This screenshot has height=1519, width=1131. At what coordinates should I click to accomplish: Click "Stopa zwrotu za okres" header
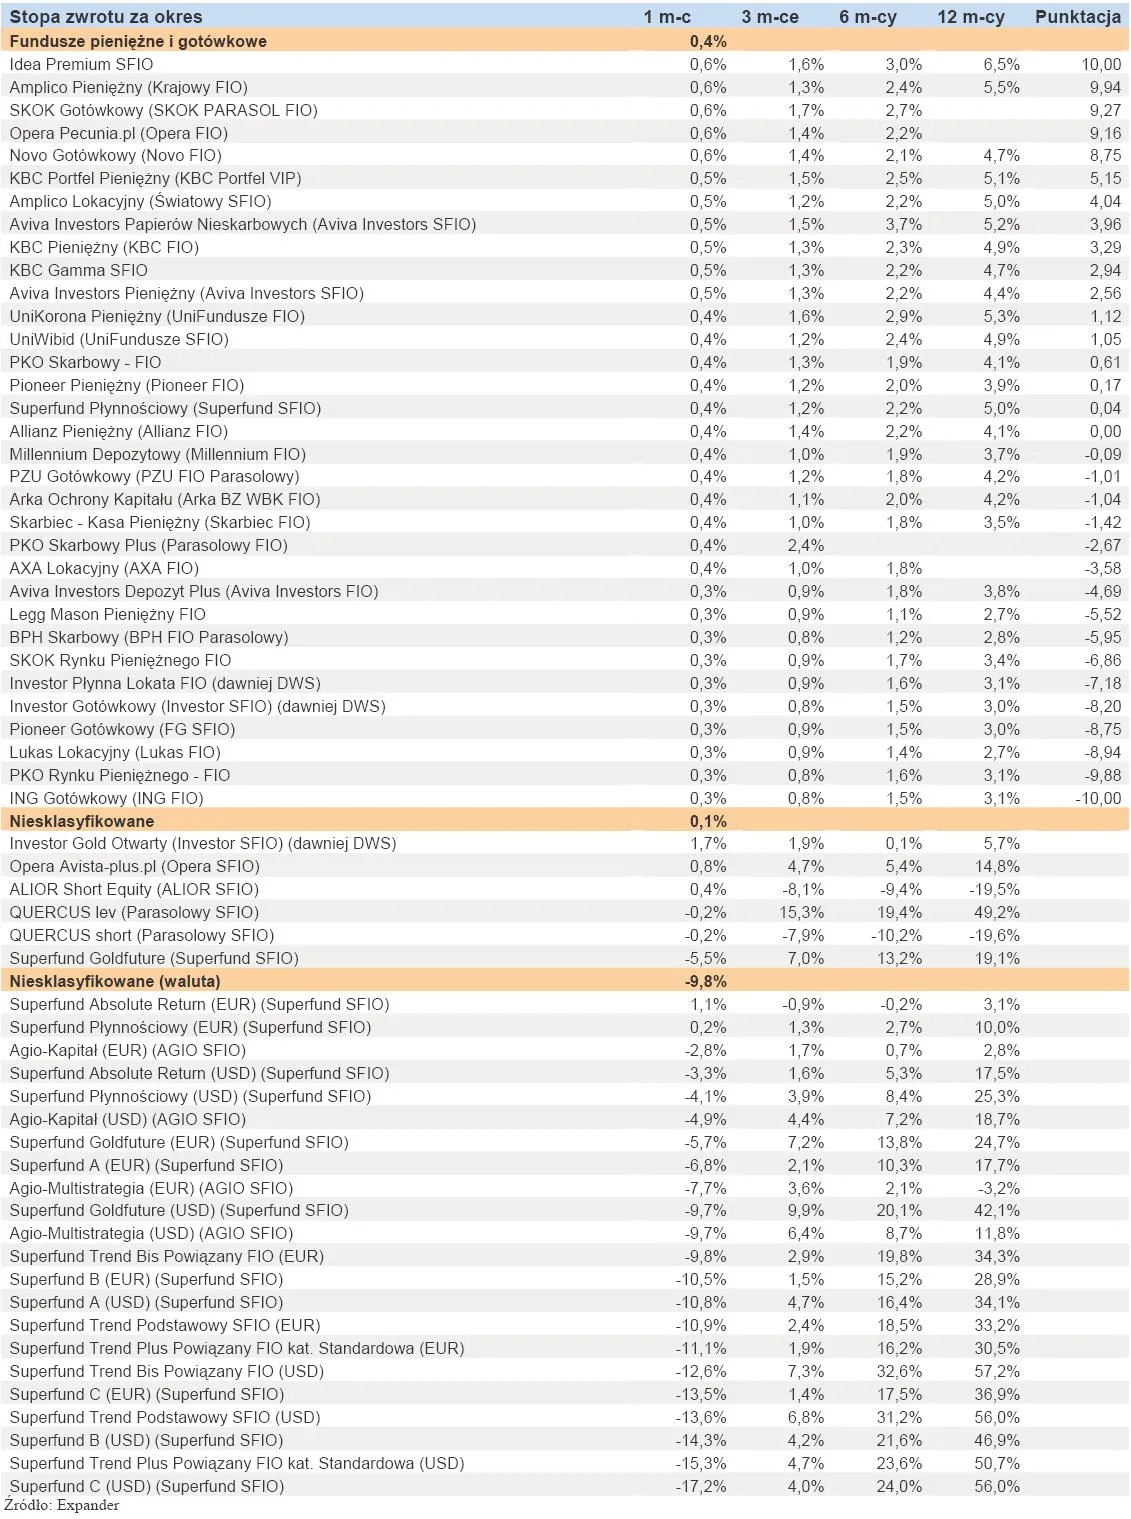pyautogui.click(x=106, y=17)
